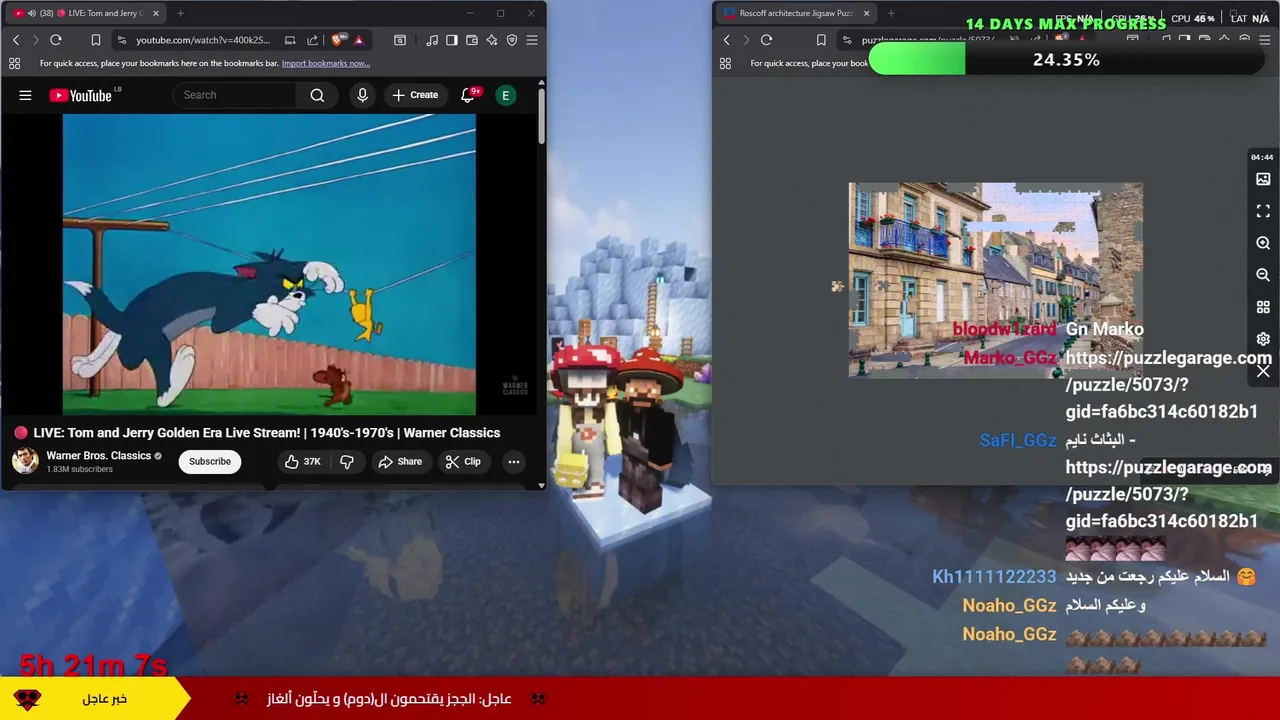This screenshot has width=1280, height=720.
Task: Click the puzzlegarage.com address bar
Action: tap(927, 40)
